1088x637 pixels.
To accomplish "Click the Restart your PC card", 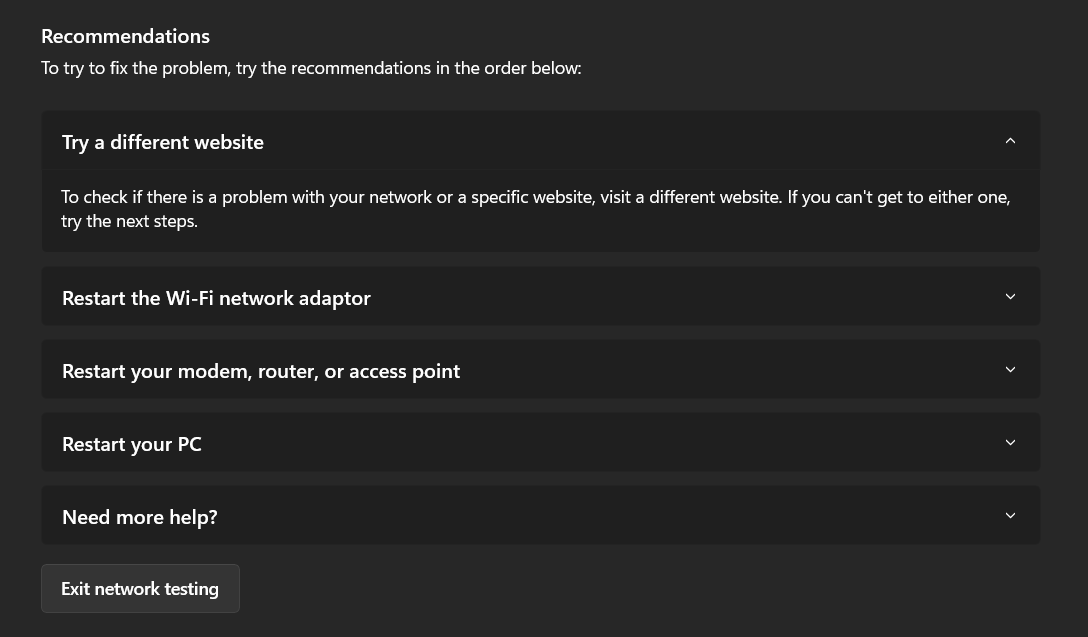I will 540,442.
